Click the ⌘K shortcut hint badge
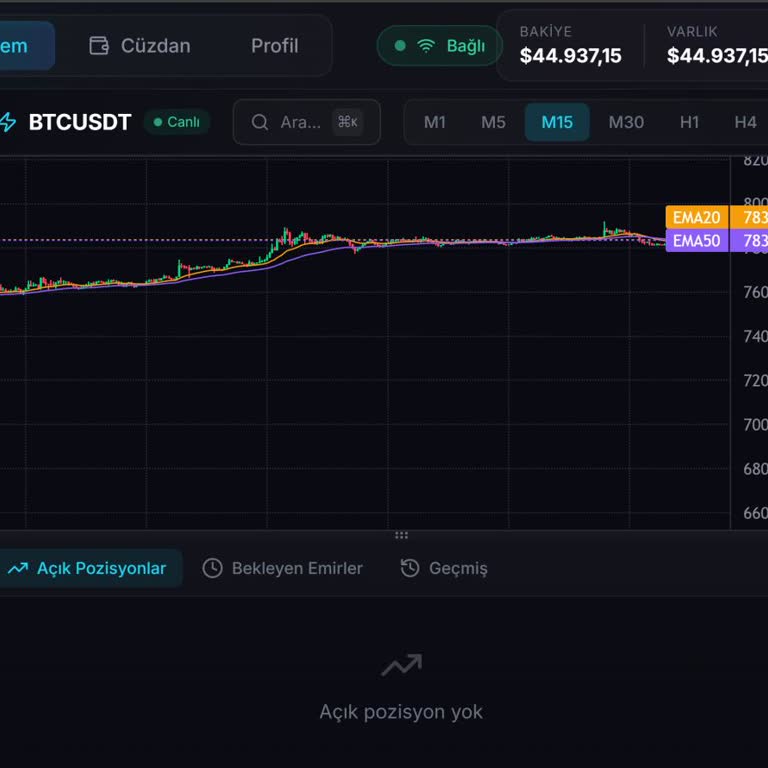The height and width of the screenshot is (768, 768). click(x=347, y=121)
